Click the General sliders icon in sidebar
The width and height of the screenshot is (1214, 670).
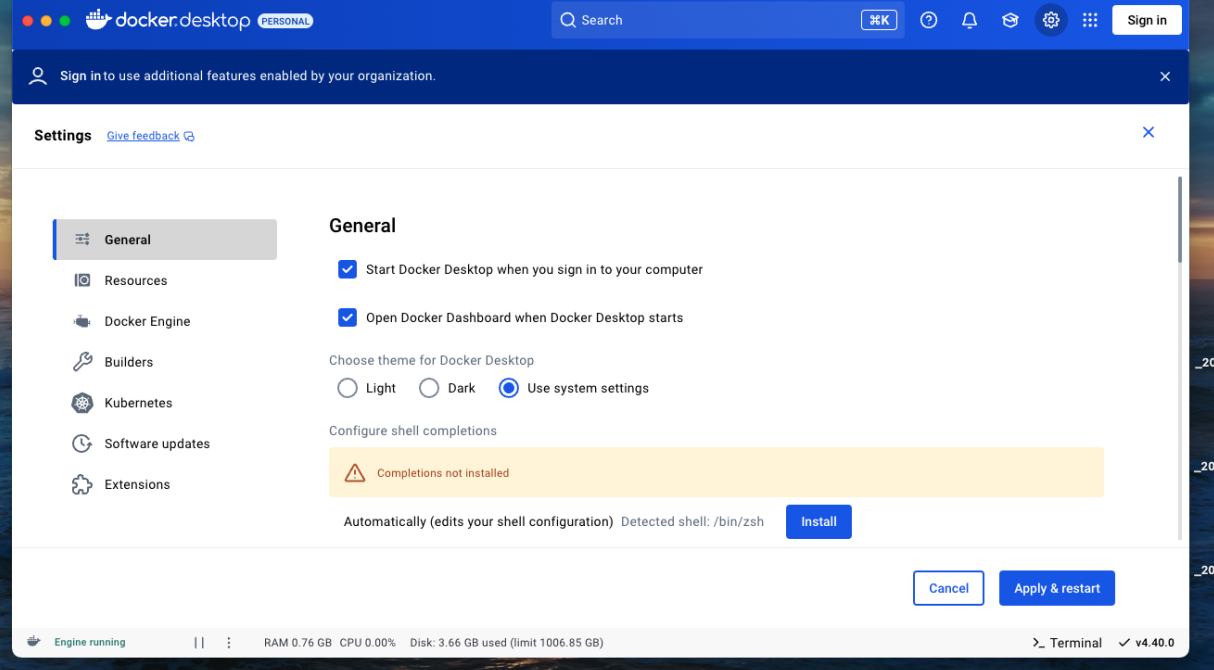tap(83, 240)
